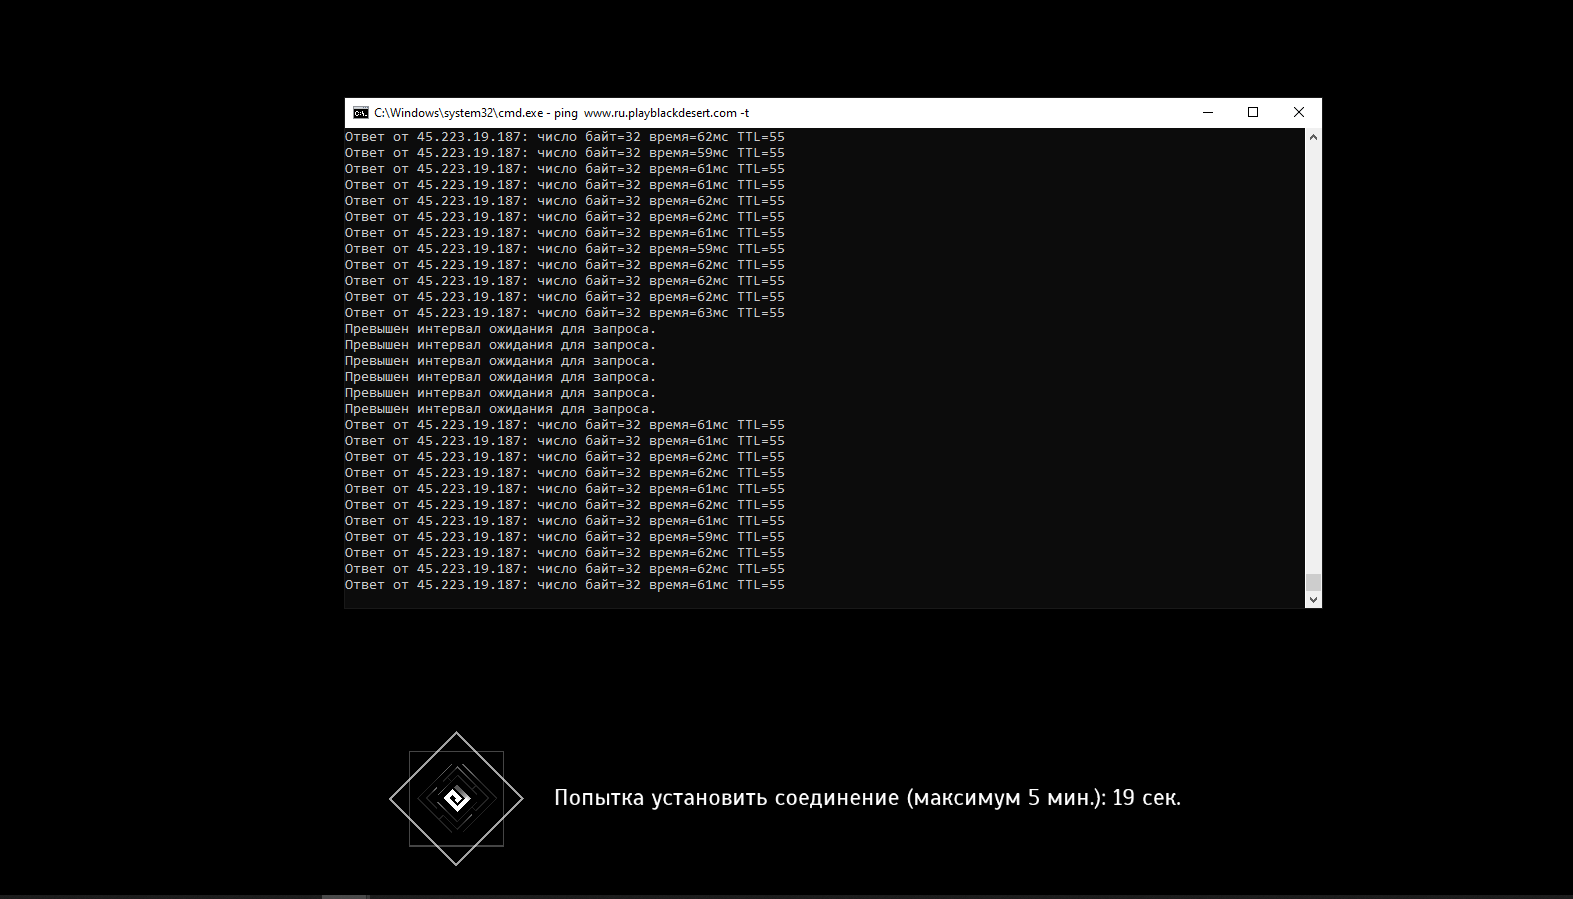Open the cmd.exe system menu icon

click(360, 113)
